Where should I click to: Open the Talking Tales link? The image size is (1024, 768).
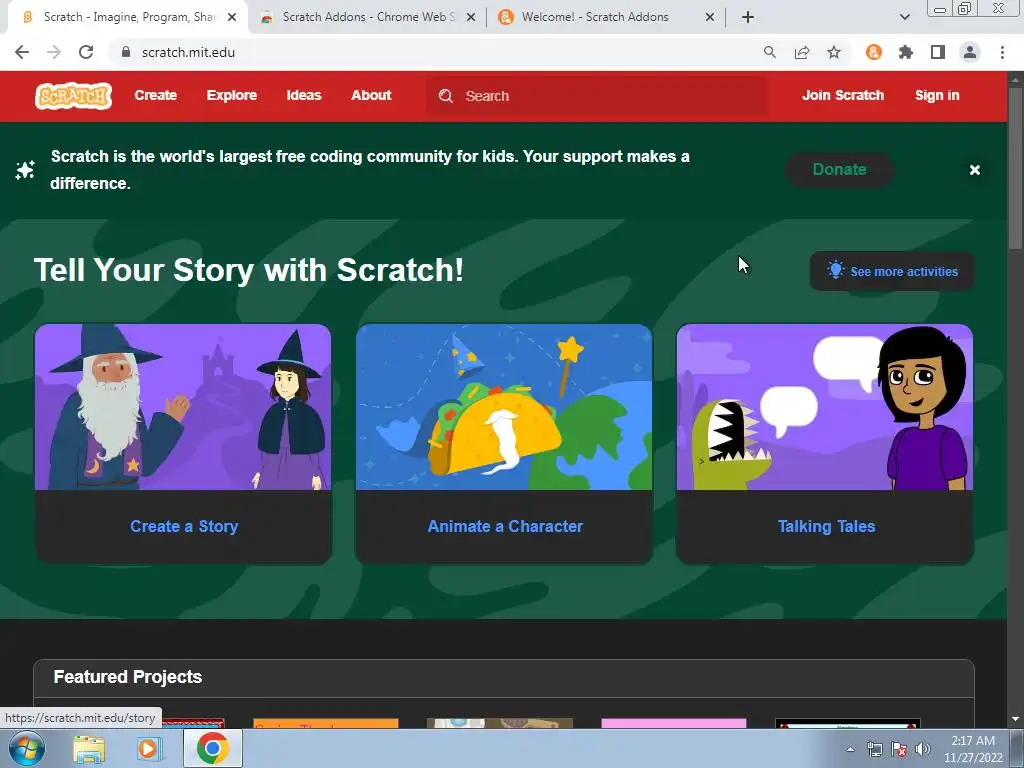[826, 526]
